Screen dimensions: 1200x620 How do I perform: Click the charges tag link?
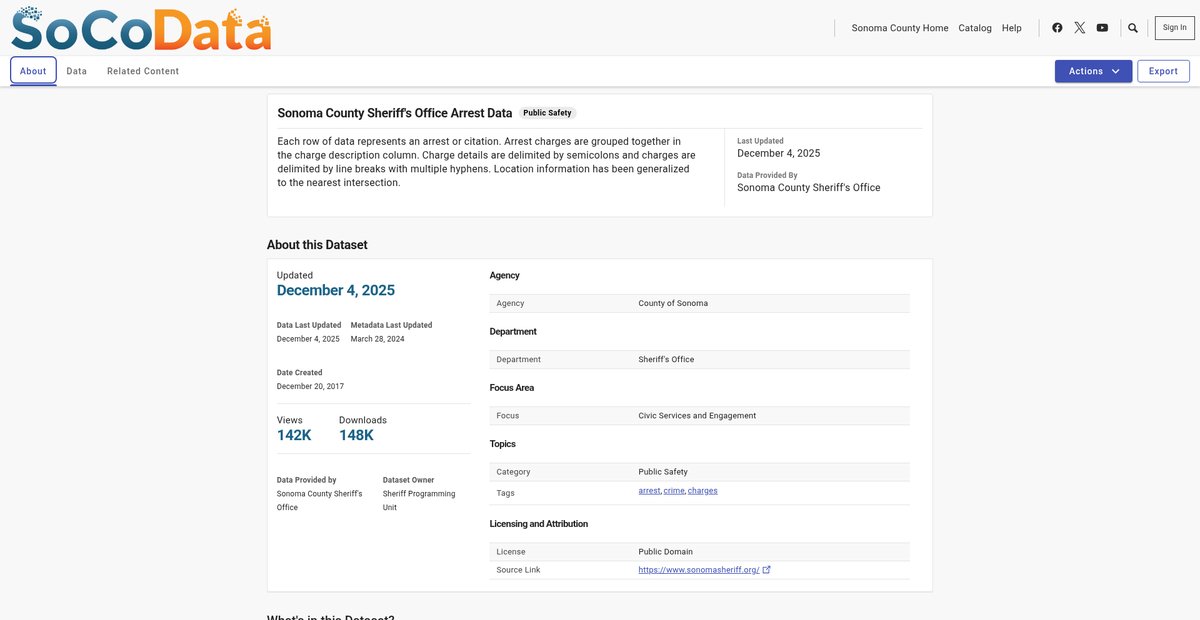click(703, 491)
